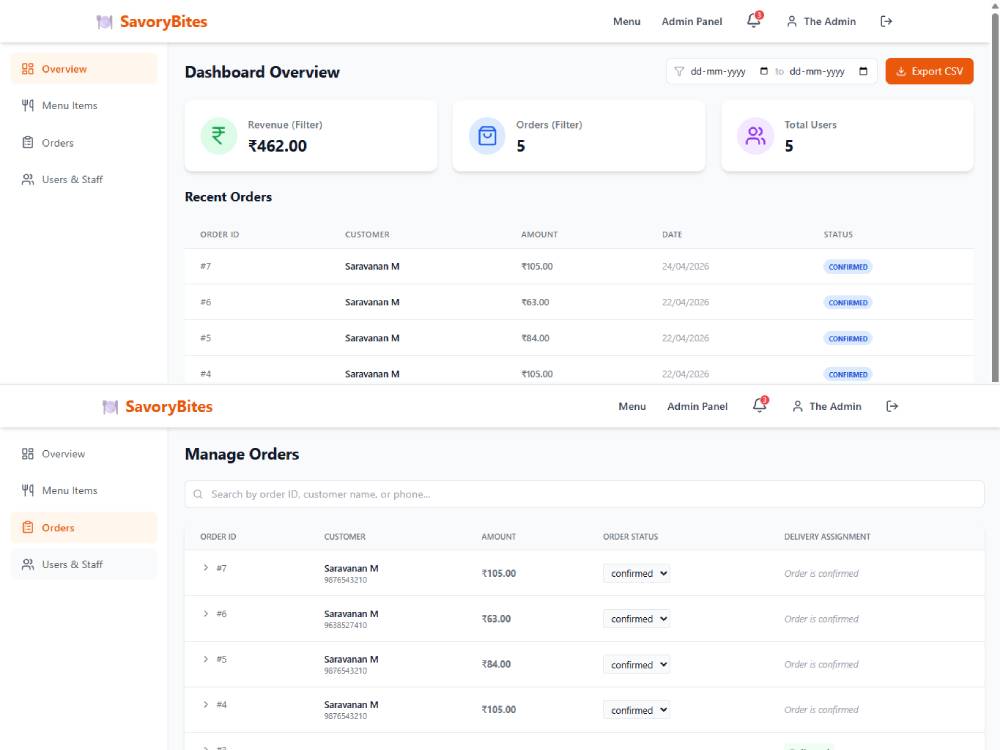Click the filter funnel icon
The width and height of the screenshot is (1000, 750).
[679, 71]
